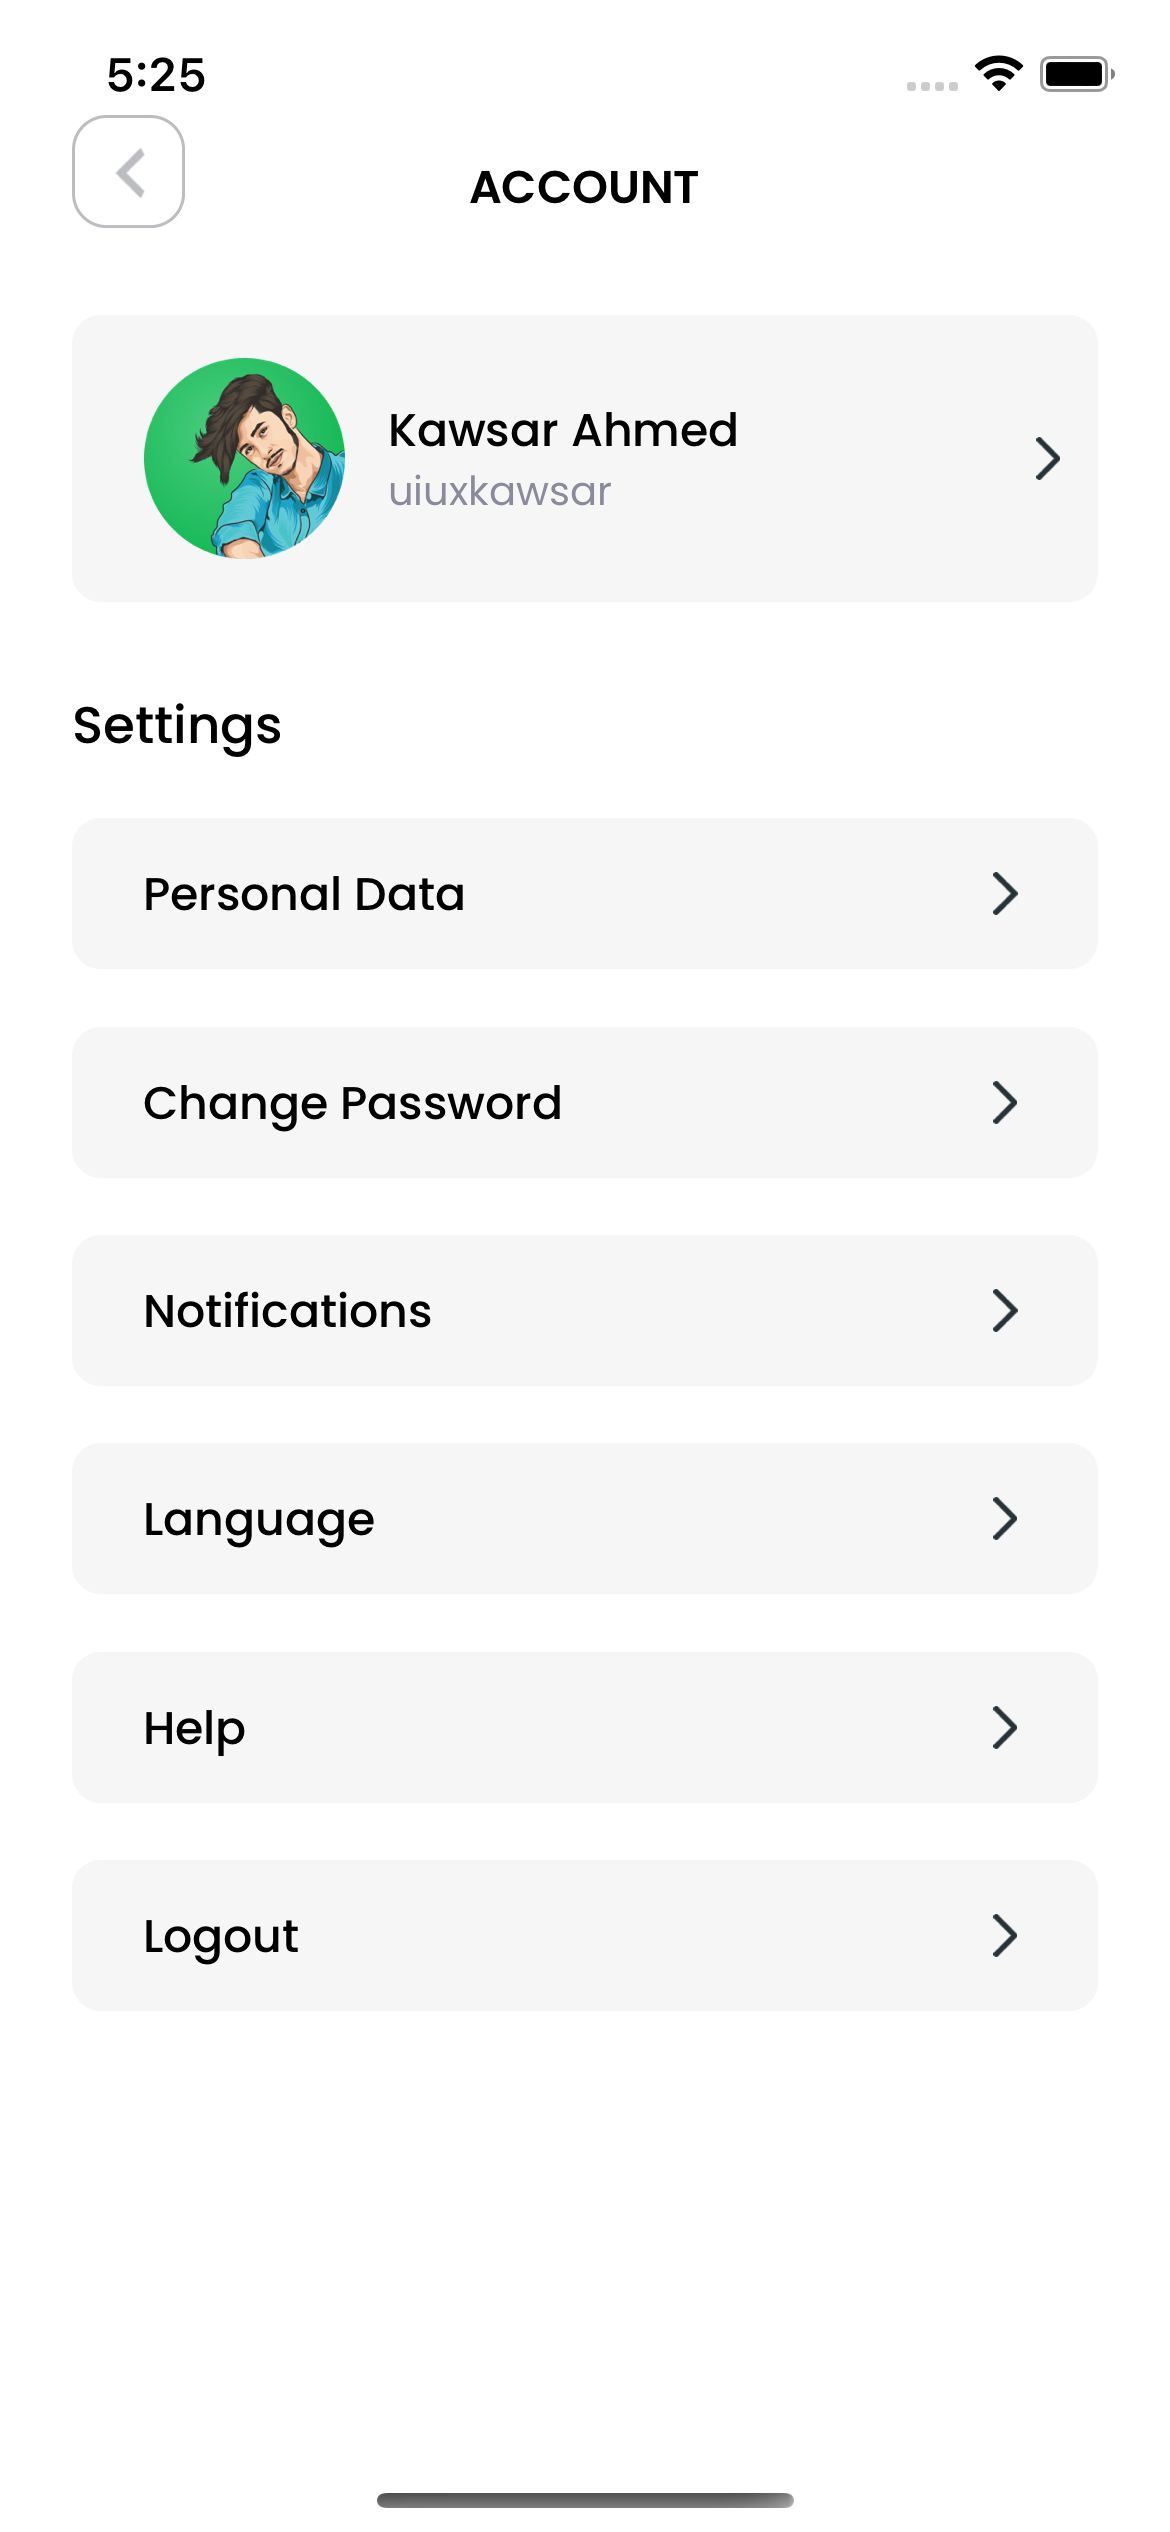Click the battery status icon
The image size is (1170, 2532).
coord(1076,74)
